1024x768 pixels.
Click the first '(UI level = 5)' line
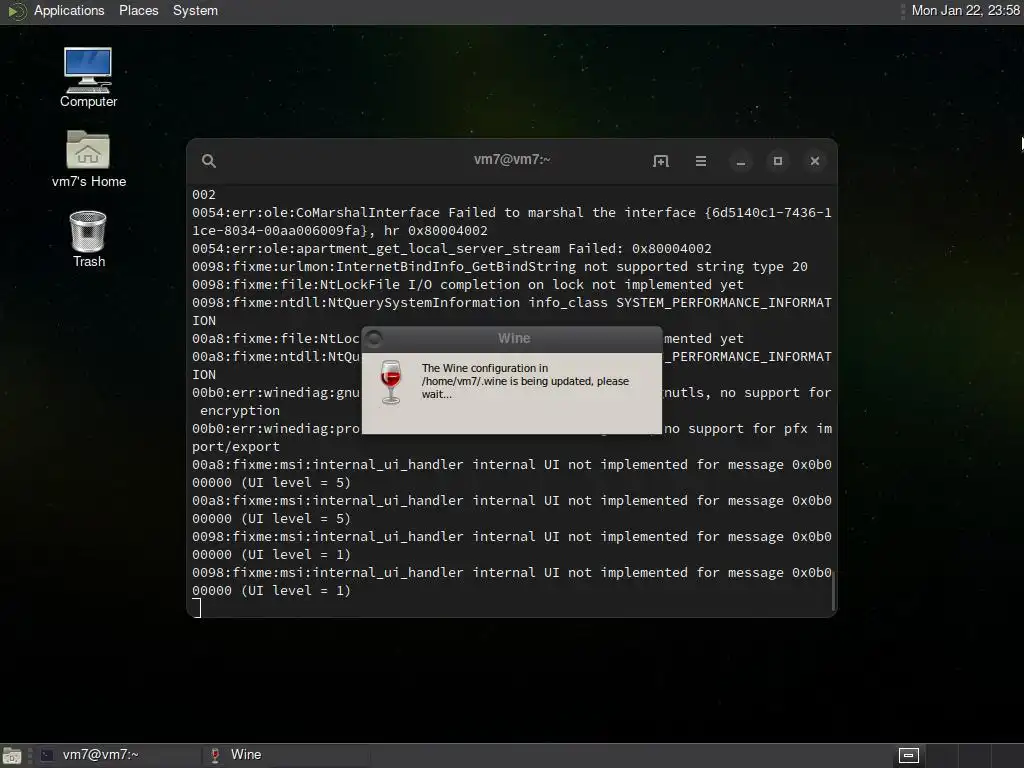tap(272, 483)
